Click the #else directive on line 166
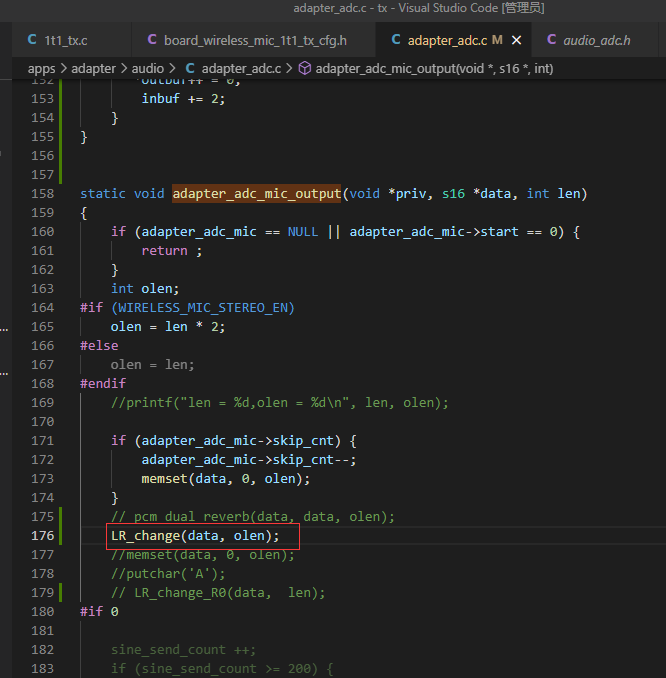Viewport: 666px width, 678px height. click(99, 346)
